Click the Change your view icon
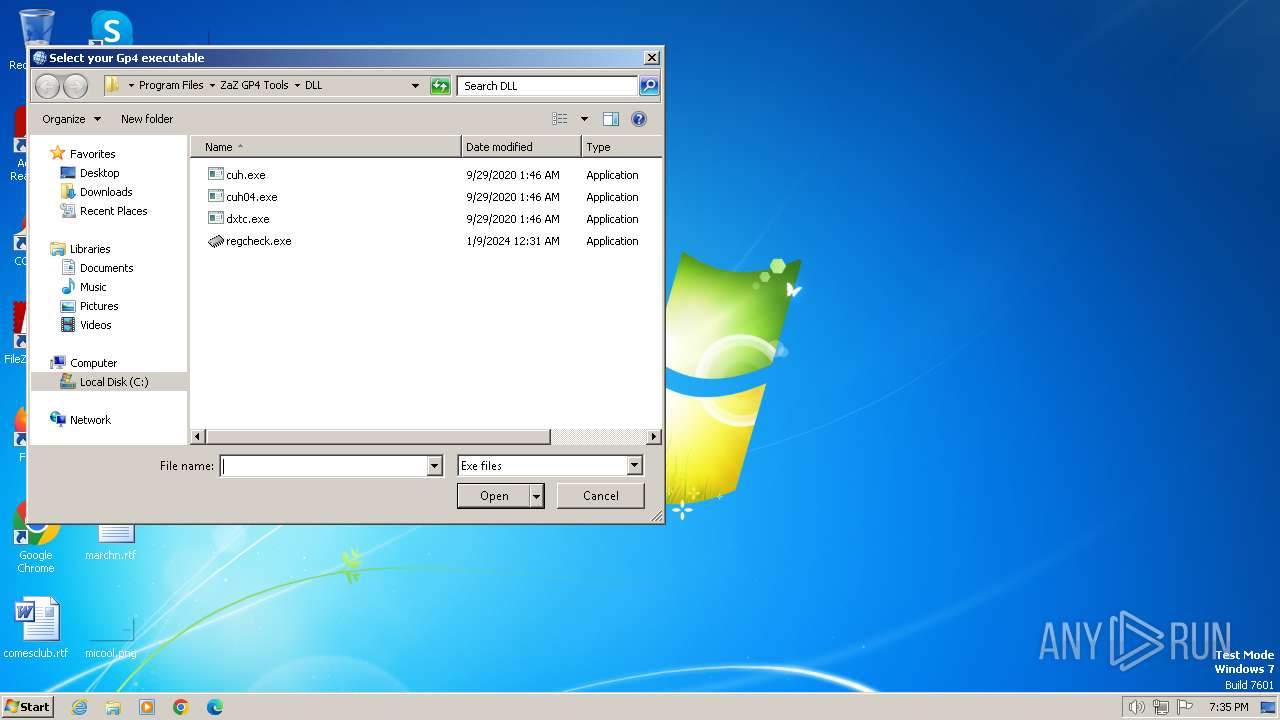 coord(560,119)
